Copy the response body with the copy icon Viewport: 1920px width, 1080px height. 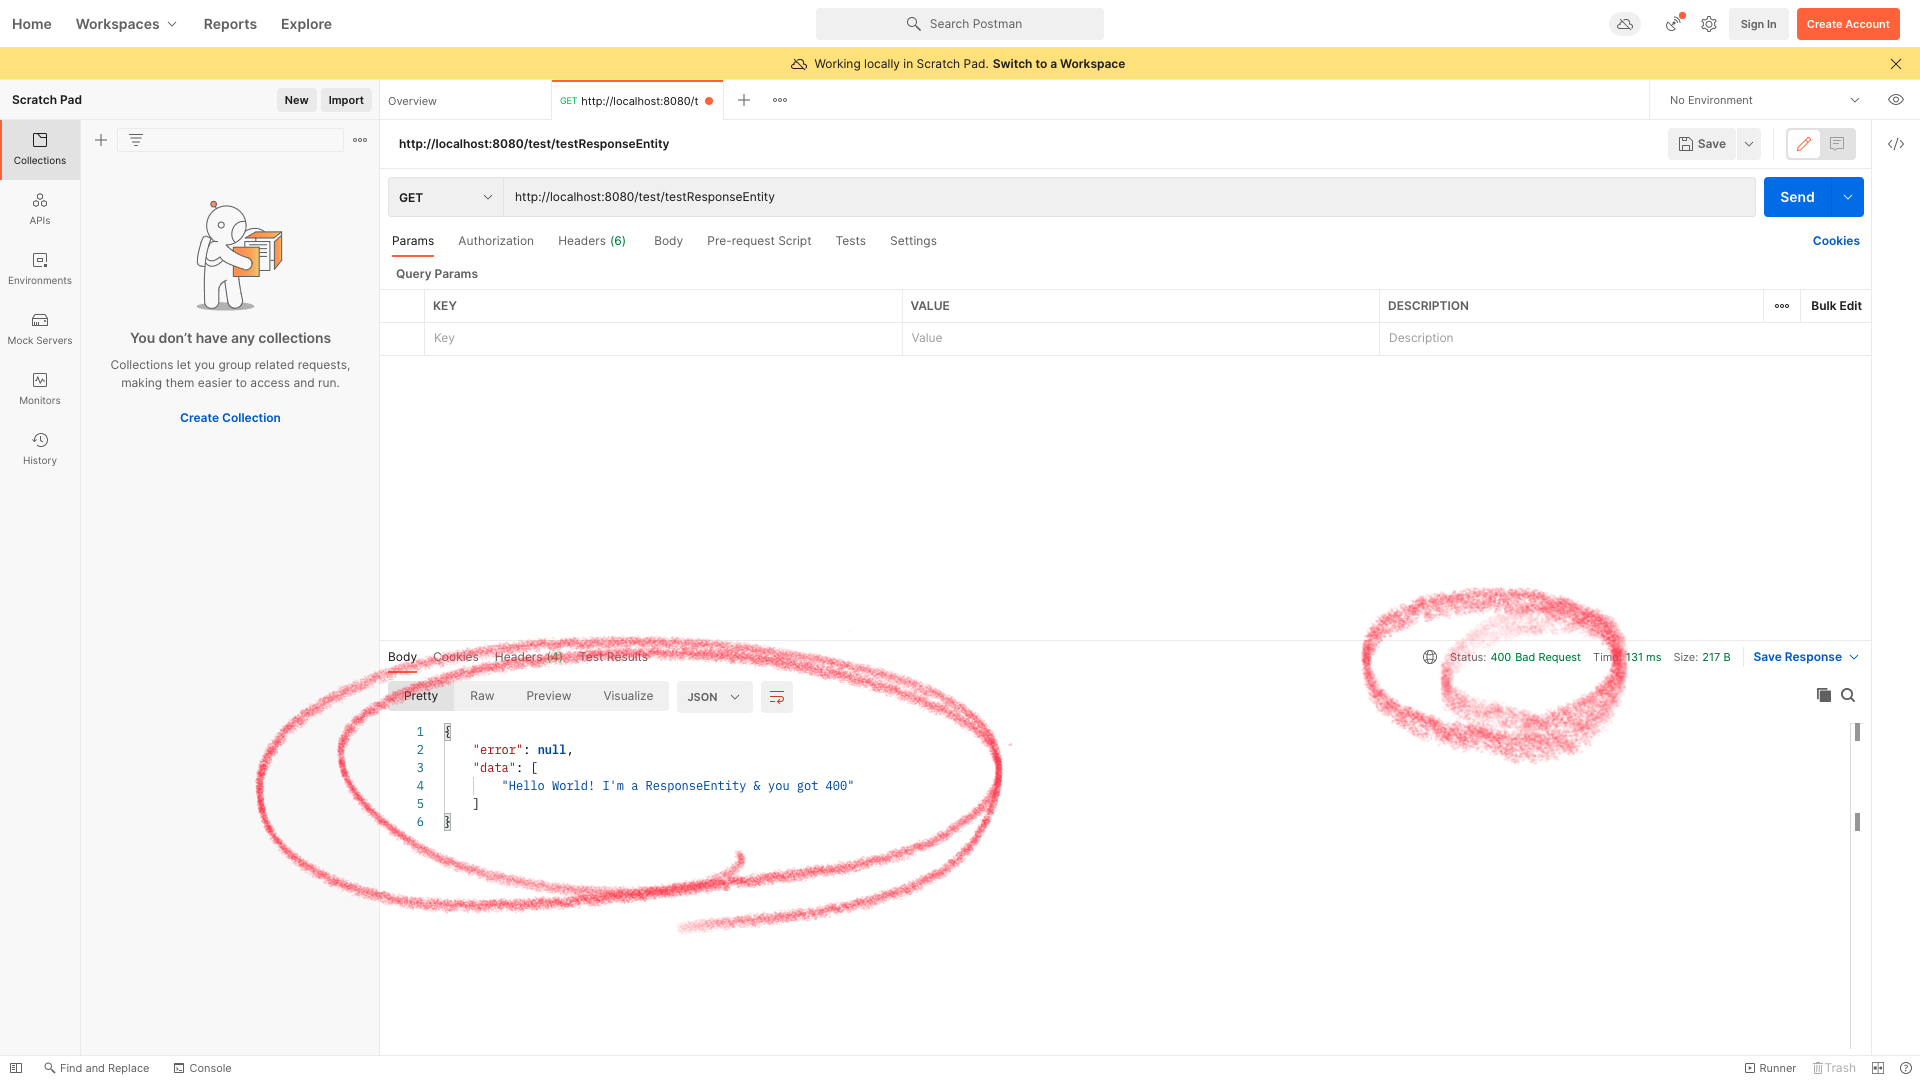pos(1823,695)
